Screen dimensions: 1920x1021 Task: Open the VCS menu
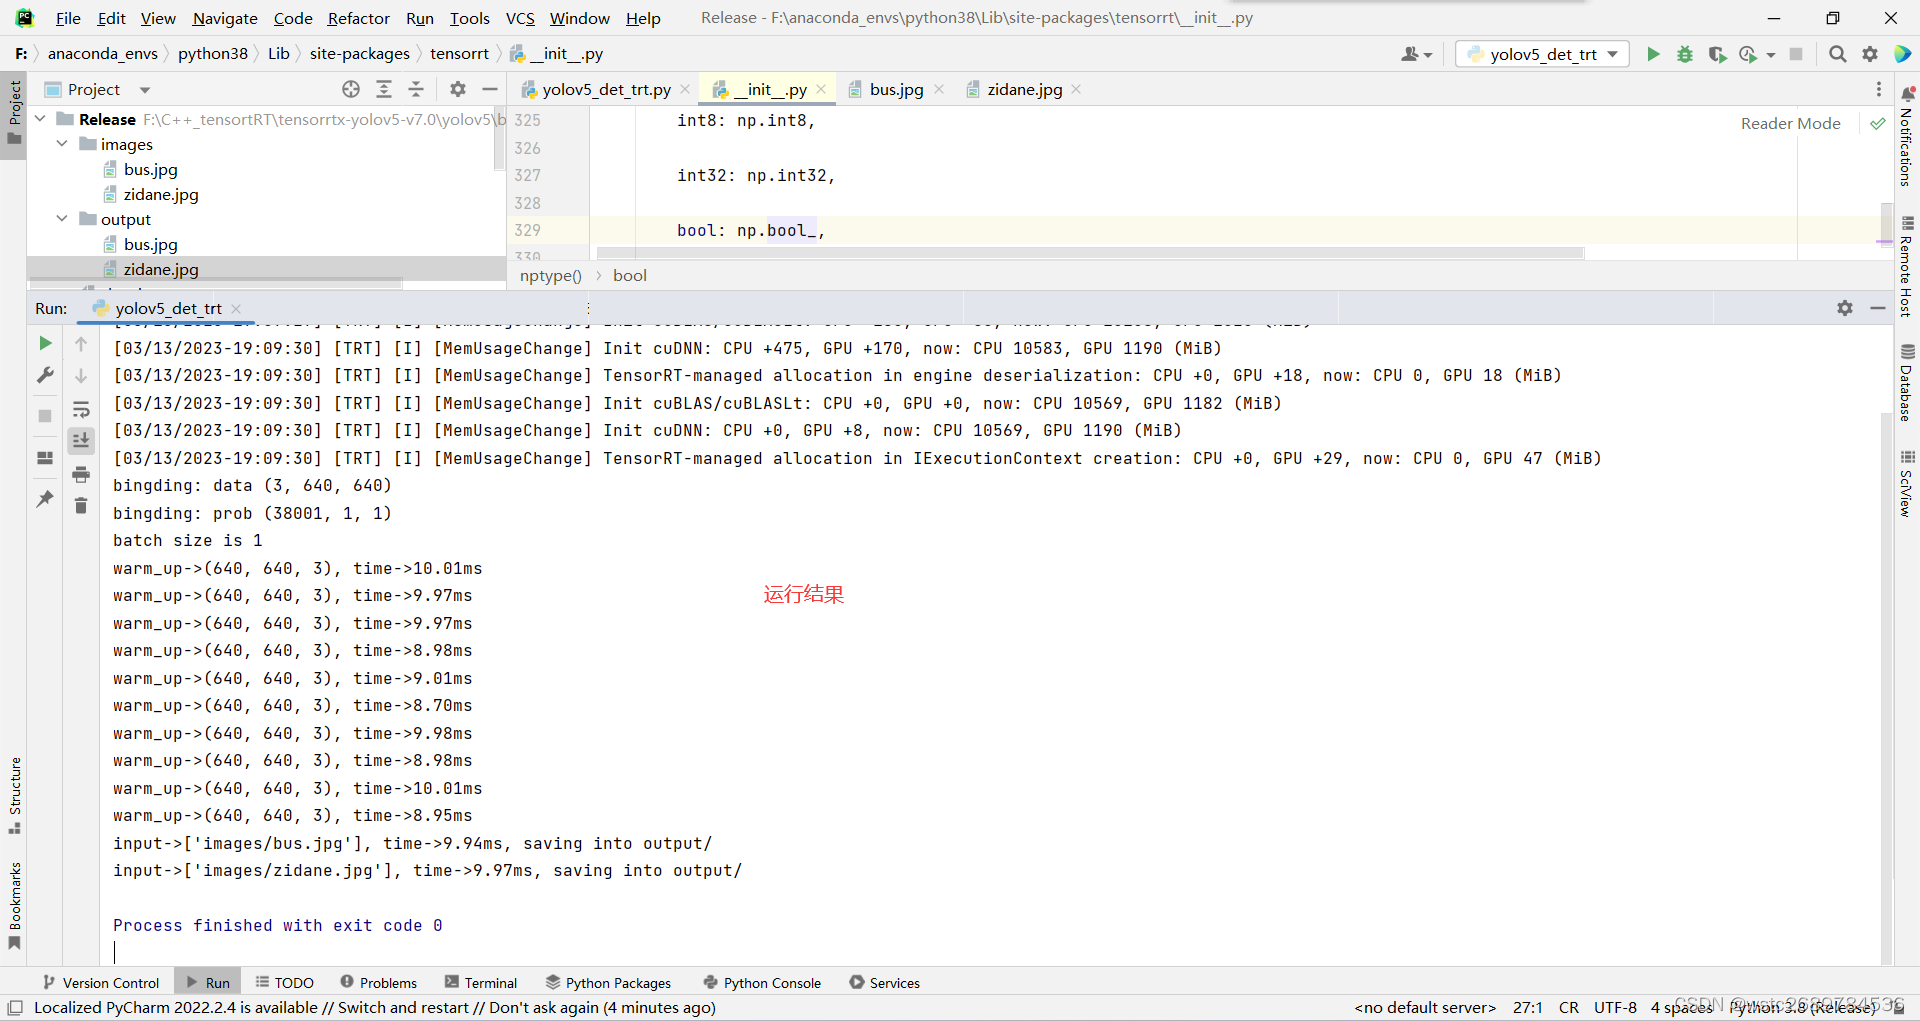coord(520,18)
